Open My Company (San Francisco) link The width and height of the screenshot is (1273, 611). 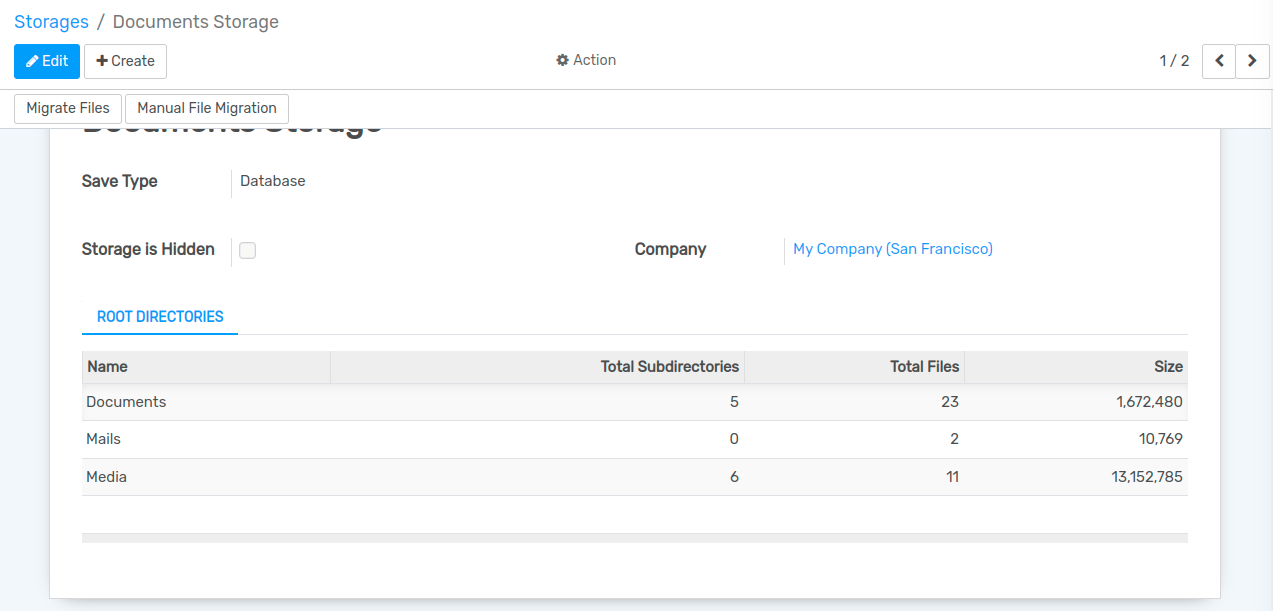coord(892,249)
